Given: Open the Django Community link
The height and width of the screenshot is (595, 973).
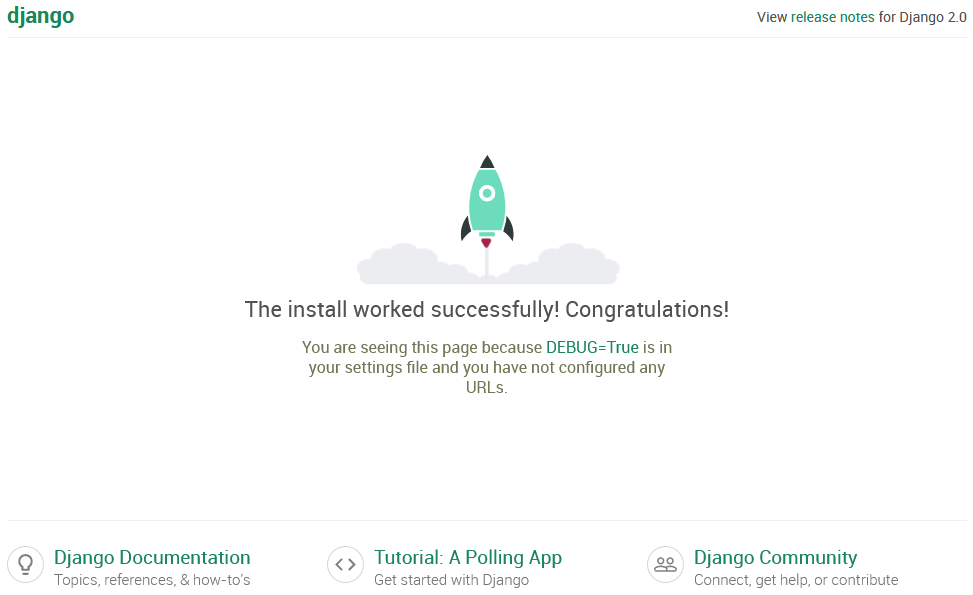Looking at the screenshot, I should tap(776, 558).
